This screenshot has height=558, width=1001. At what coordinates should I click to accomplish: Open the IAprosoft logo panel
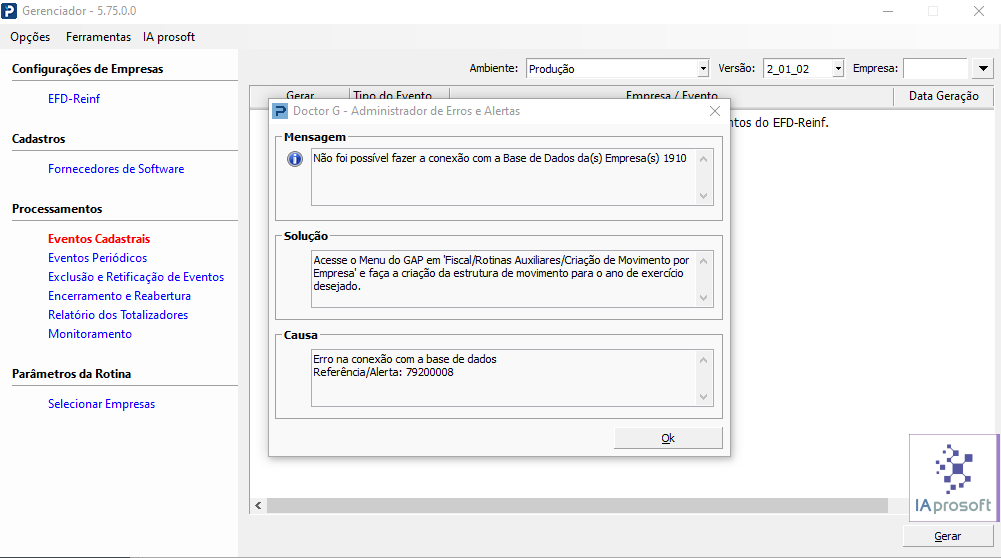[x=953, y=478]
